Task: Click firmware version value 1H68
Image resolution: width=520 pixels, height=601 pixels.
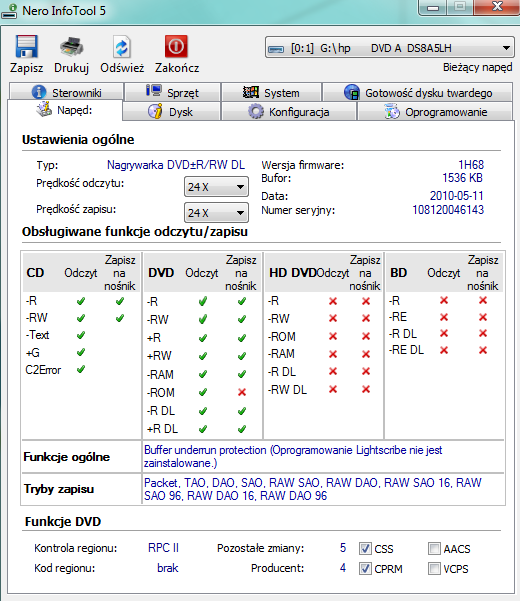Action: (471, 165)
